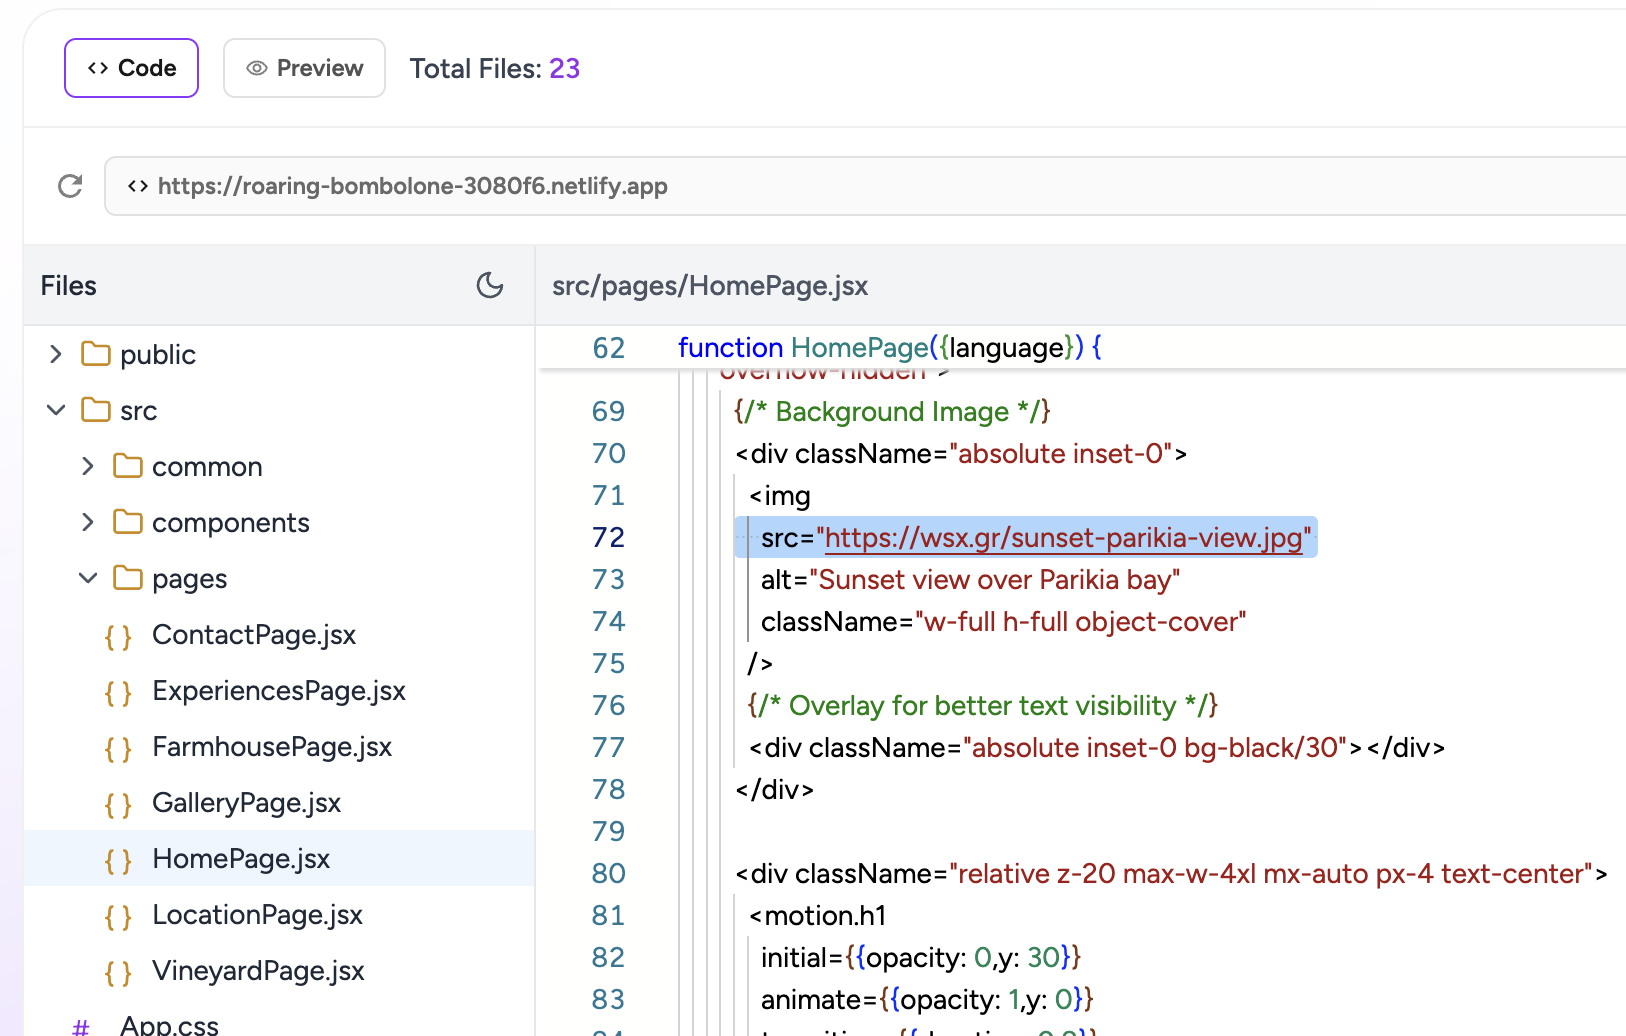Expand the common folder chevron

pyautogui.click(x=88, y=466)
